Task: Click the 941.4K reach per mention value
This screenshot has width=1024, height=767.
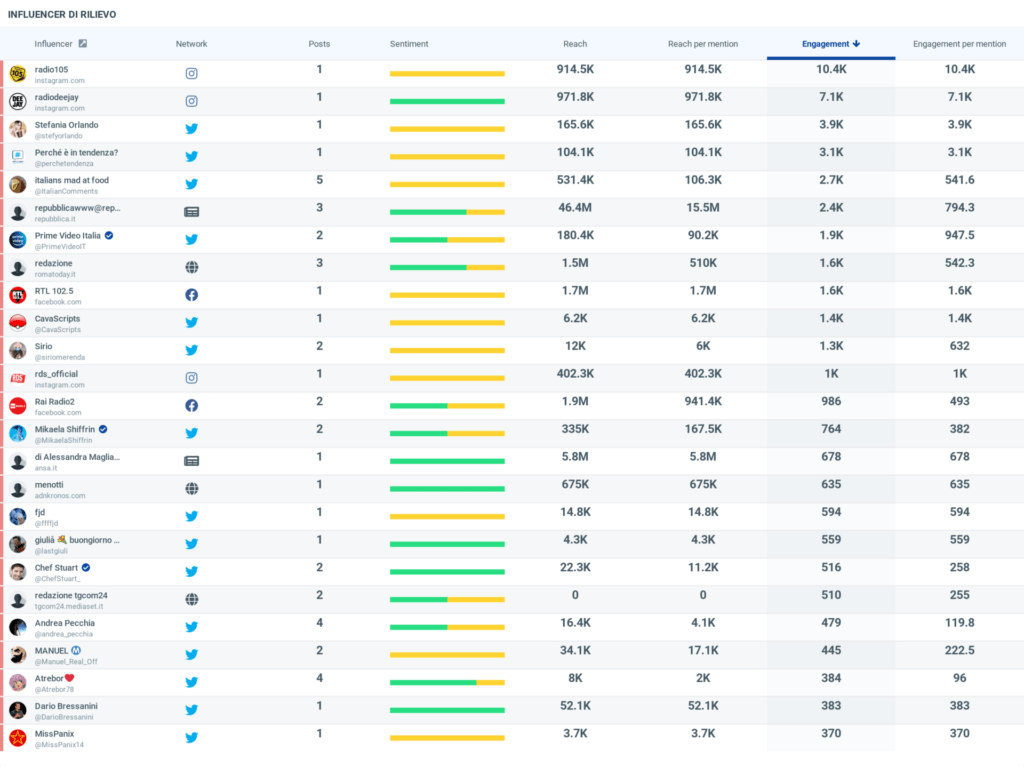Action: 703,401
